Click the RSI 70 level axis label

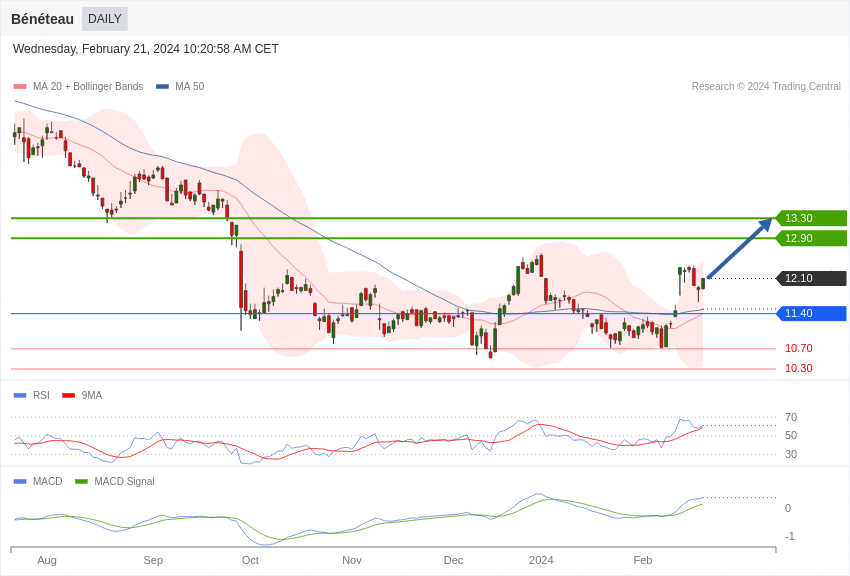791,417
